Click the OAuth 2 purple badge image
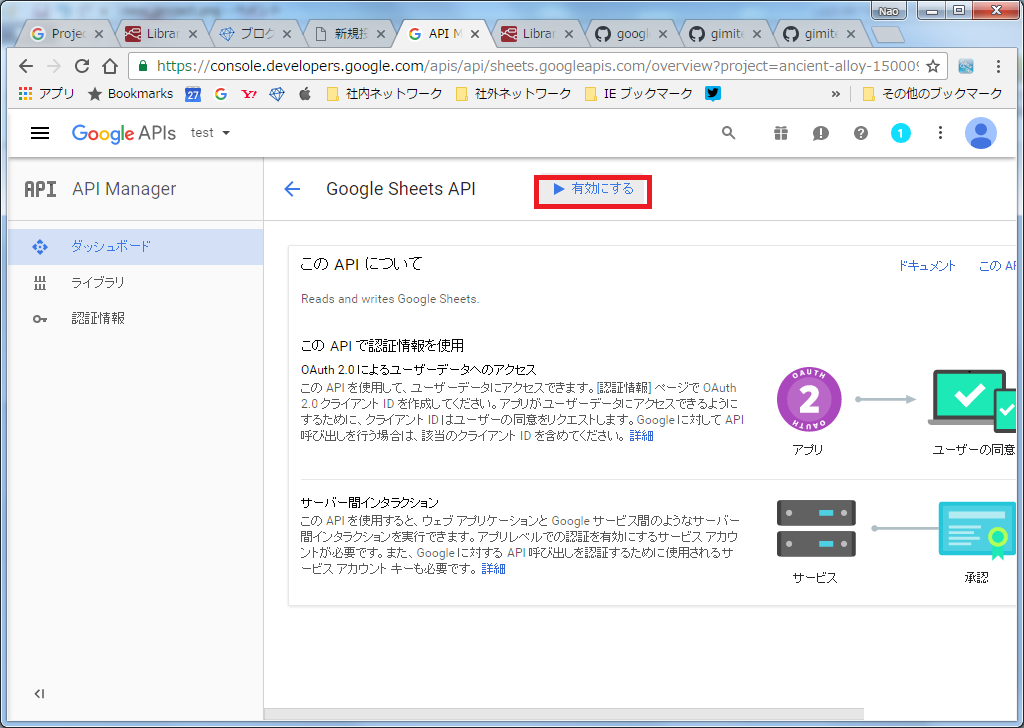The width and height of the screenshot is (1024, 728). tap(808, 400)
